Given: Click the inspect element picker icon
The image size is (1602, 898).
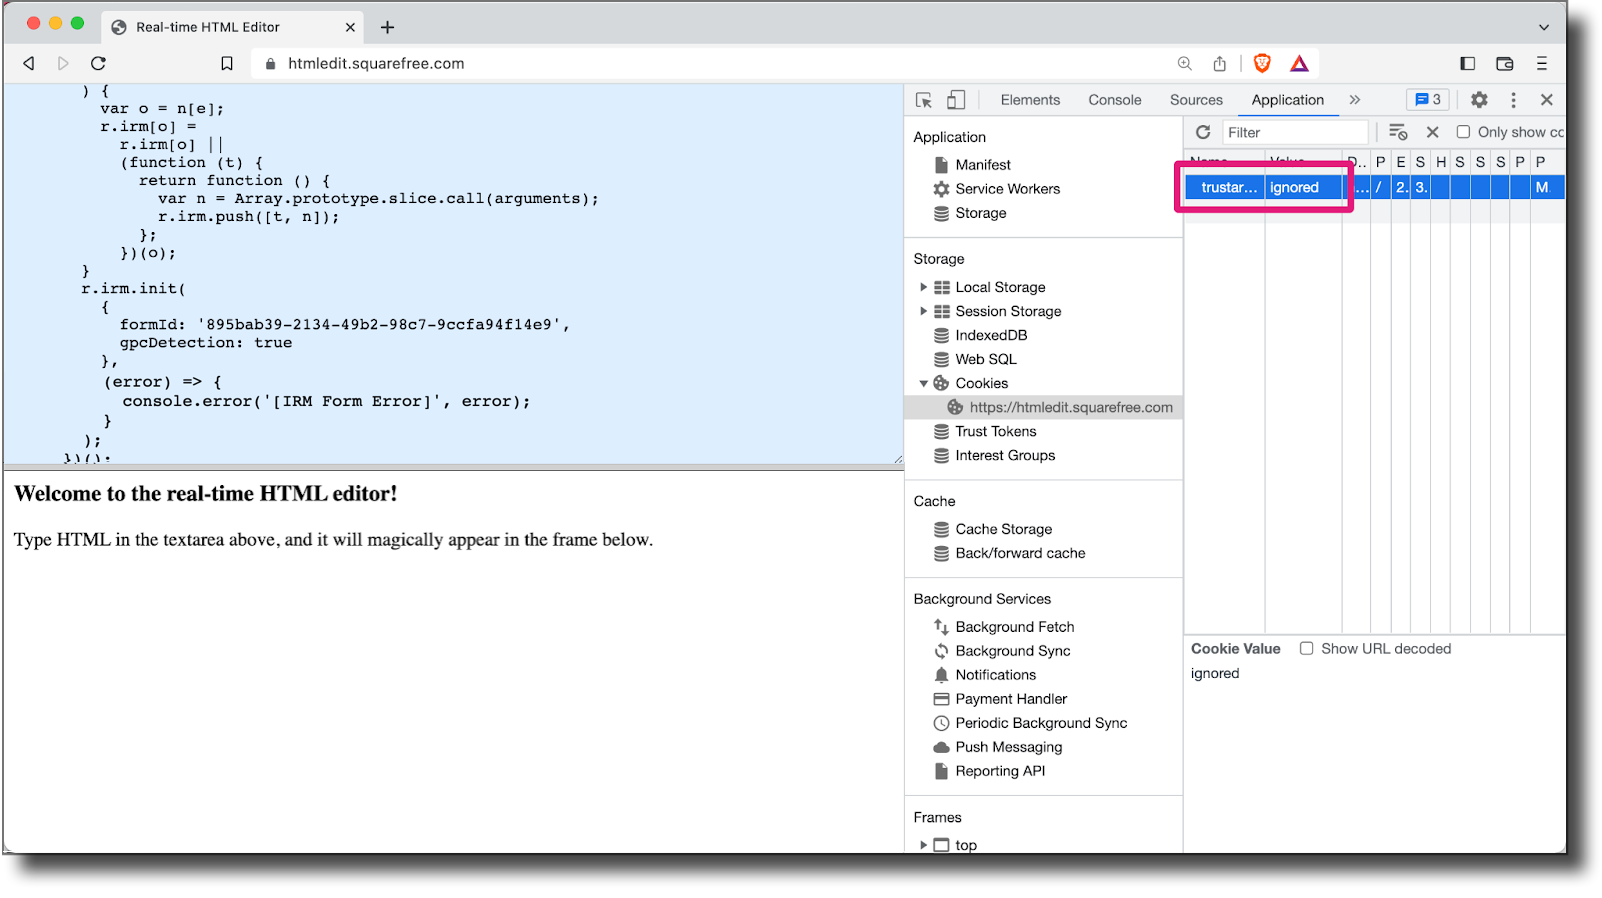Looking at the screenshot, I should [924, 100].
